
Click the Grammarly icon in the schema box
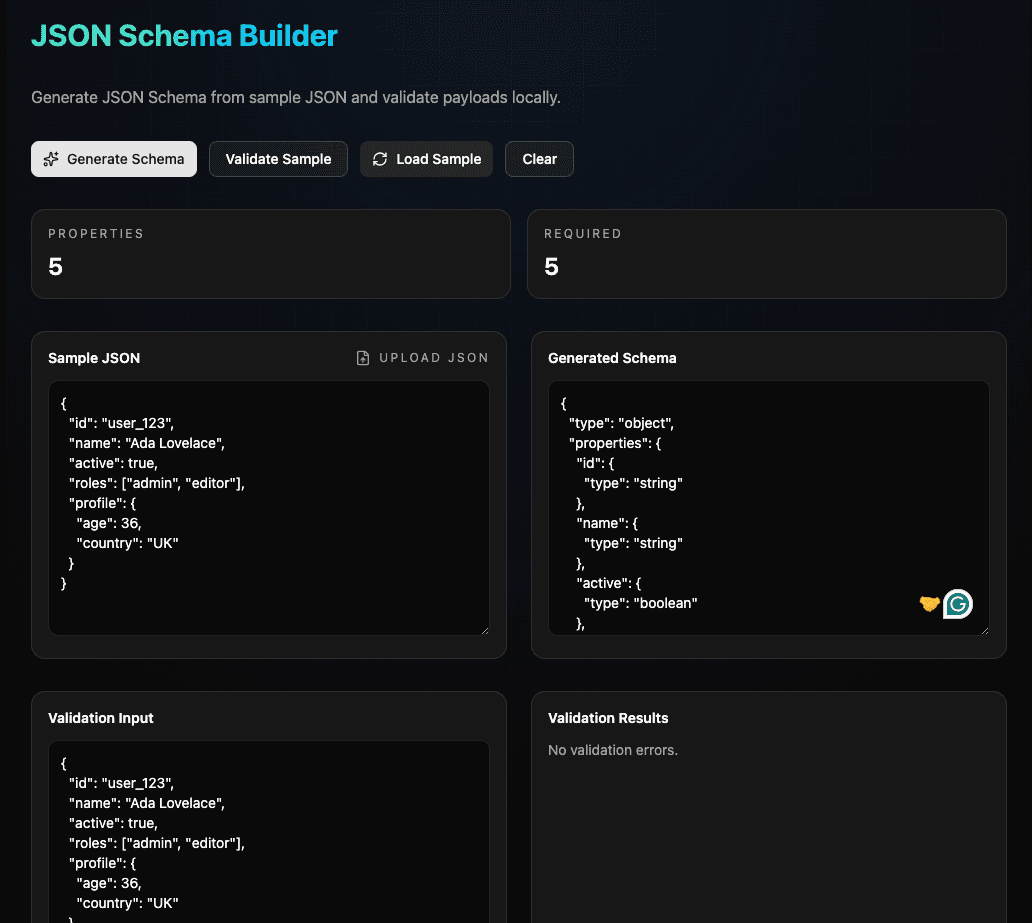957,604
